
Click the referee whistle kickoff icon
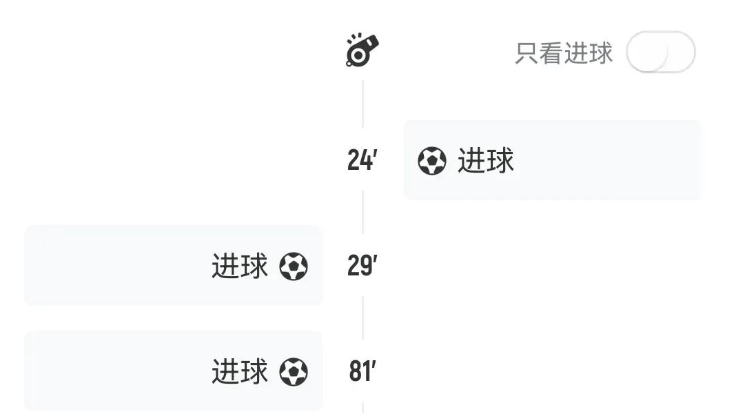(362, 50)
